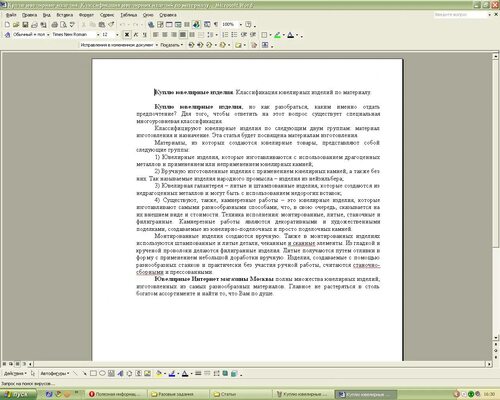Image resolution: width=500 pixels, height=400 pixels.
Task: Open the Вставка menu
Action: pos(64,15)
